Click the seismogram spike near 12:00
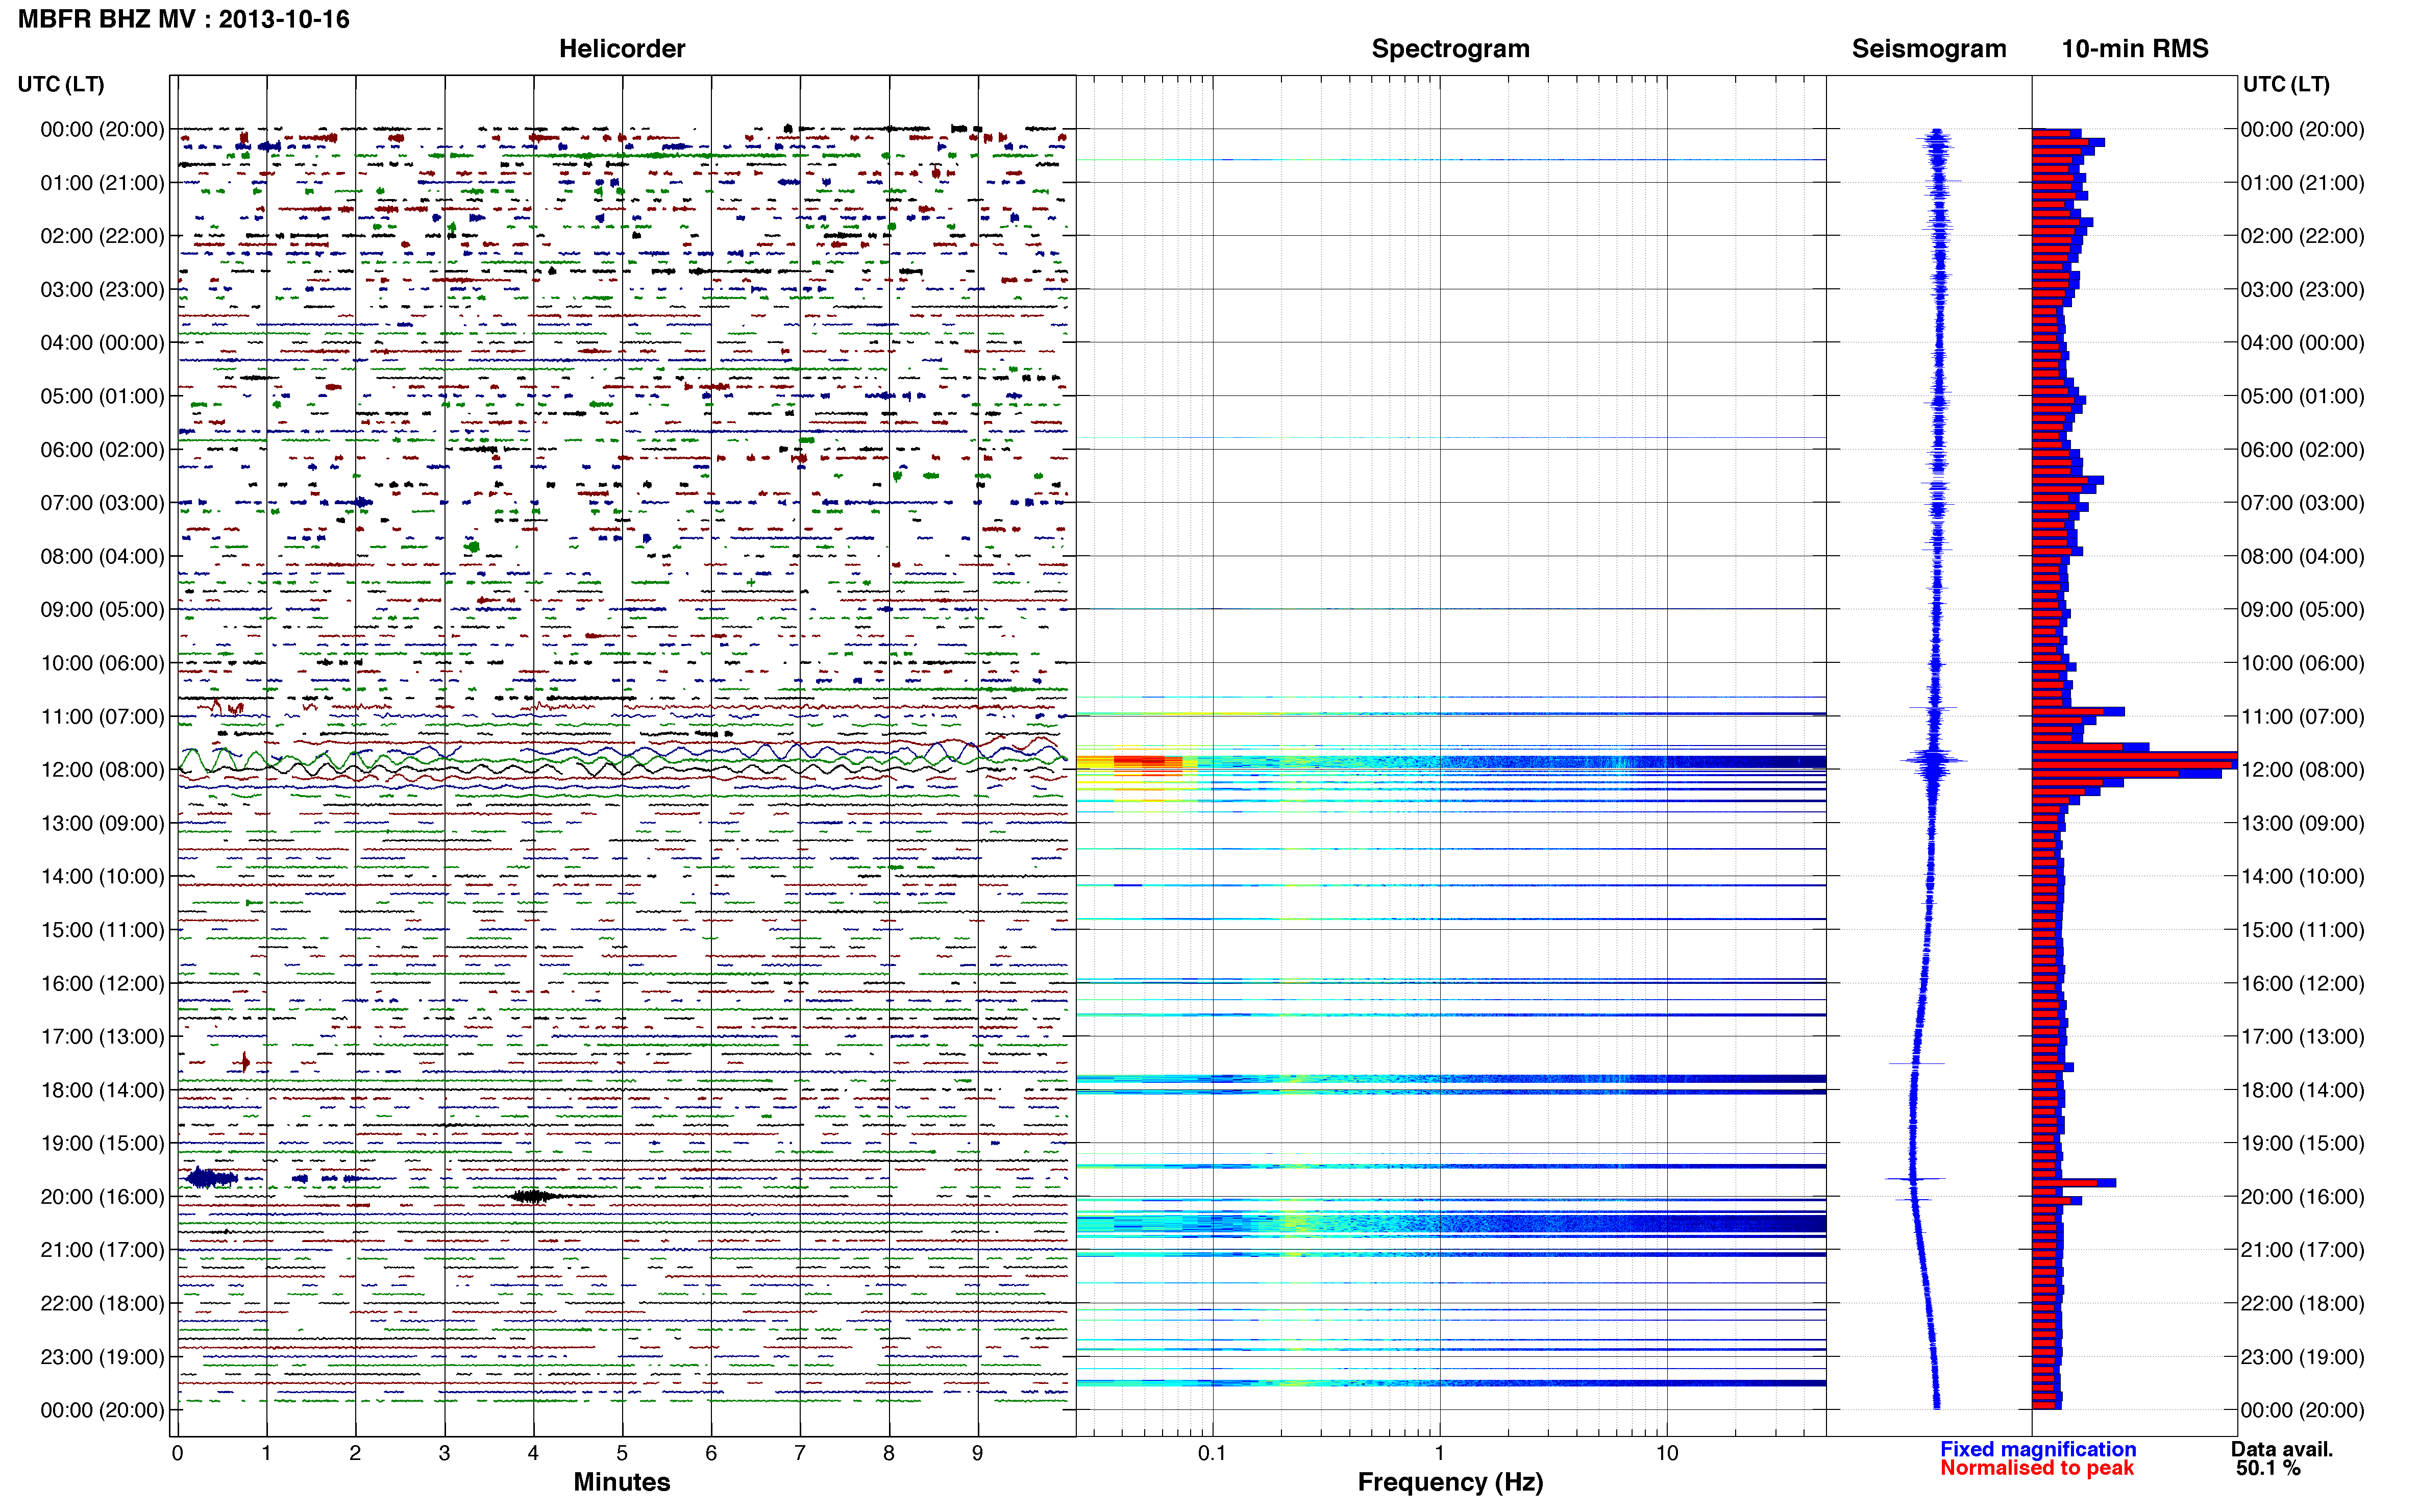This screenshot has height=1512, width=2419. [1934, 762]
